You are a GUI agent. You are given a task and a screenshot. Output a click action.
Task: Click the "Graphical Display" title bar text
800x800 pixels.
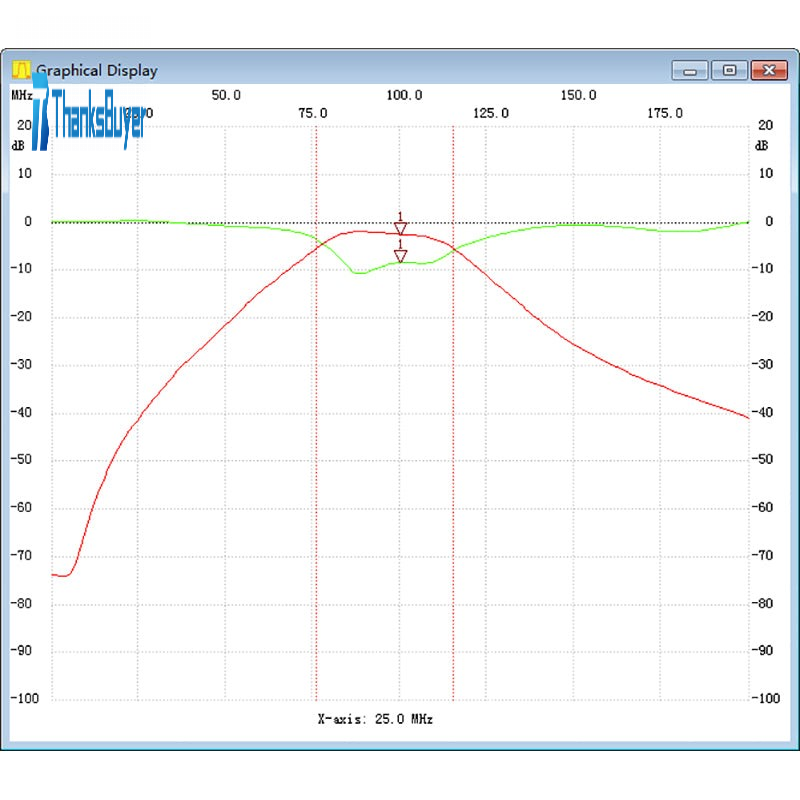(x=97, y=70)
